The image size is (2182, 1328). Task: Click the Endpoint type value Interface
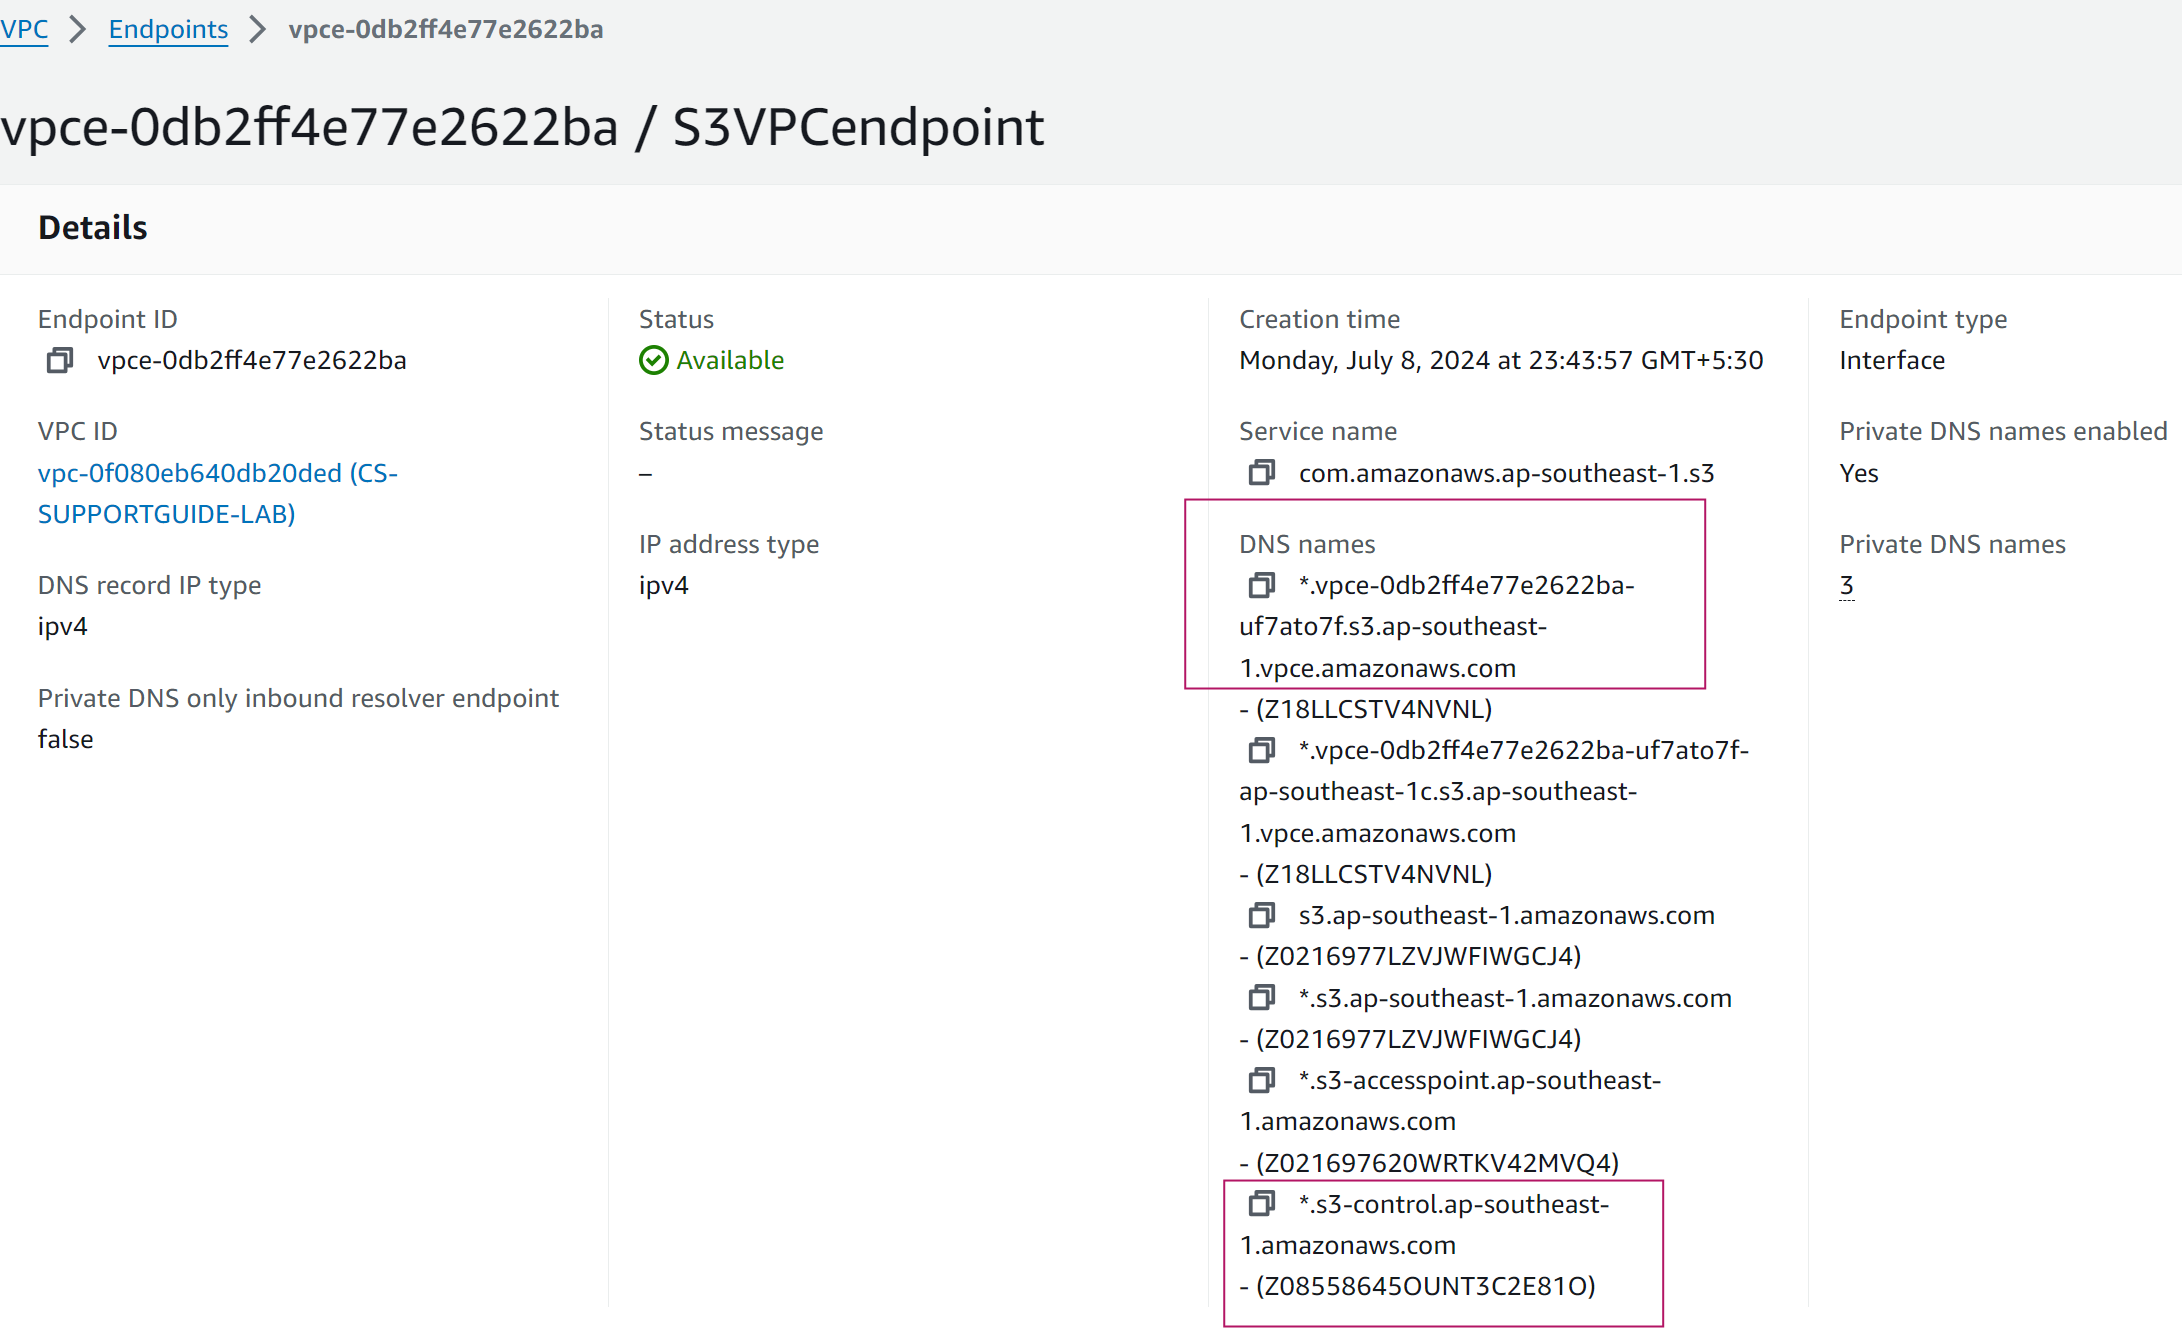[1892, 360]
